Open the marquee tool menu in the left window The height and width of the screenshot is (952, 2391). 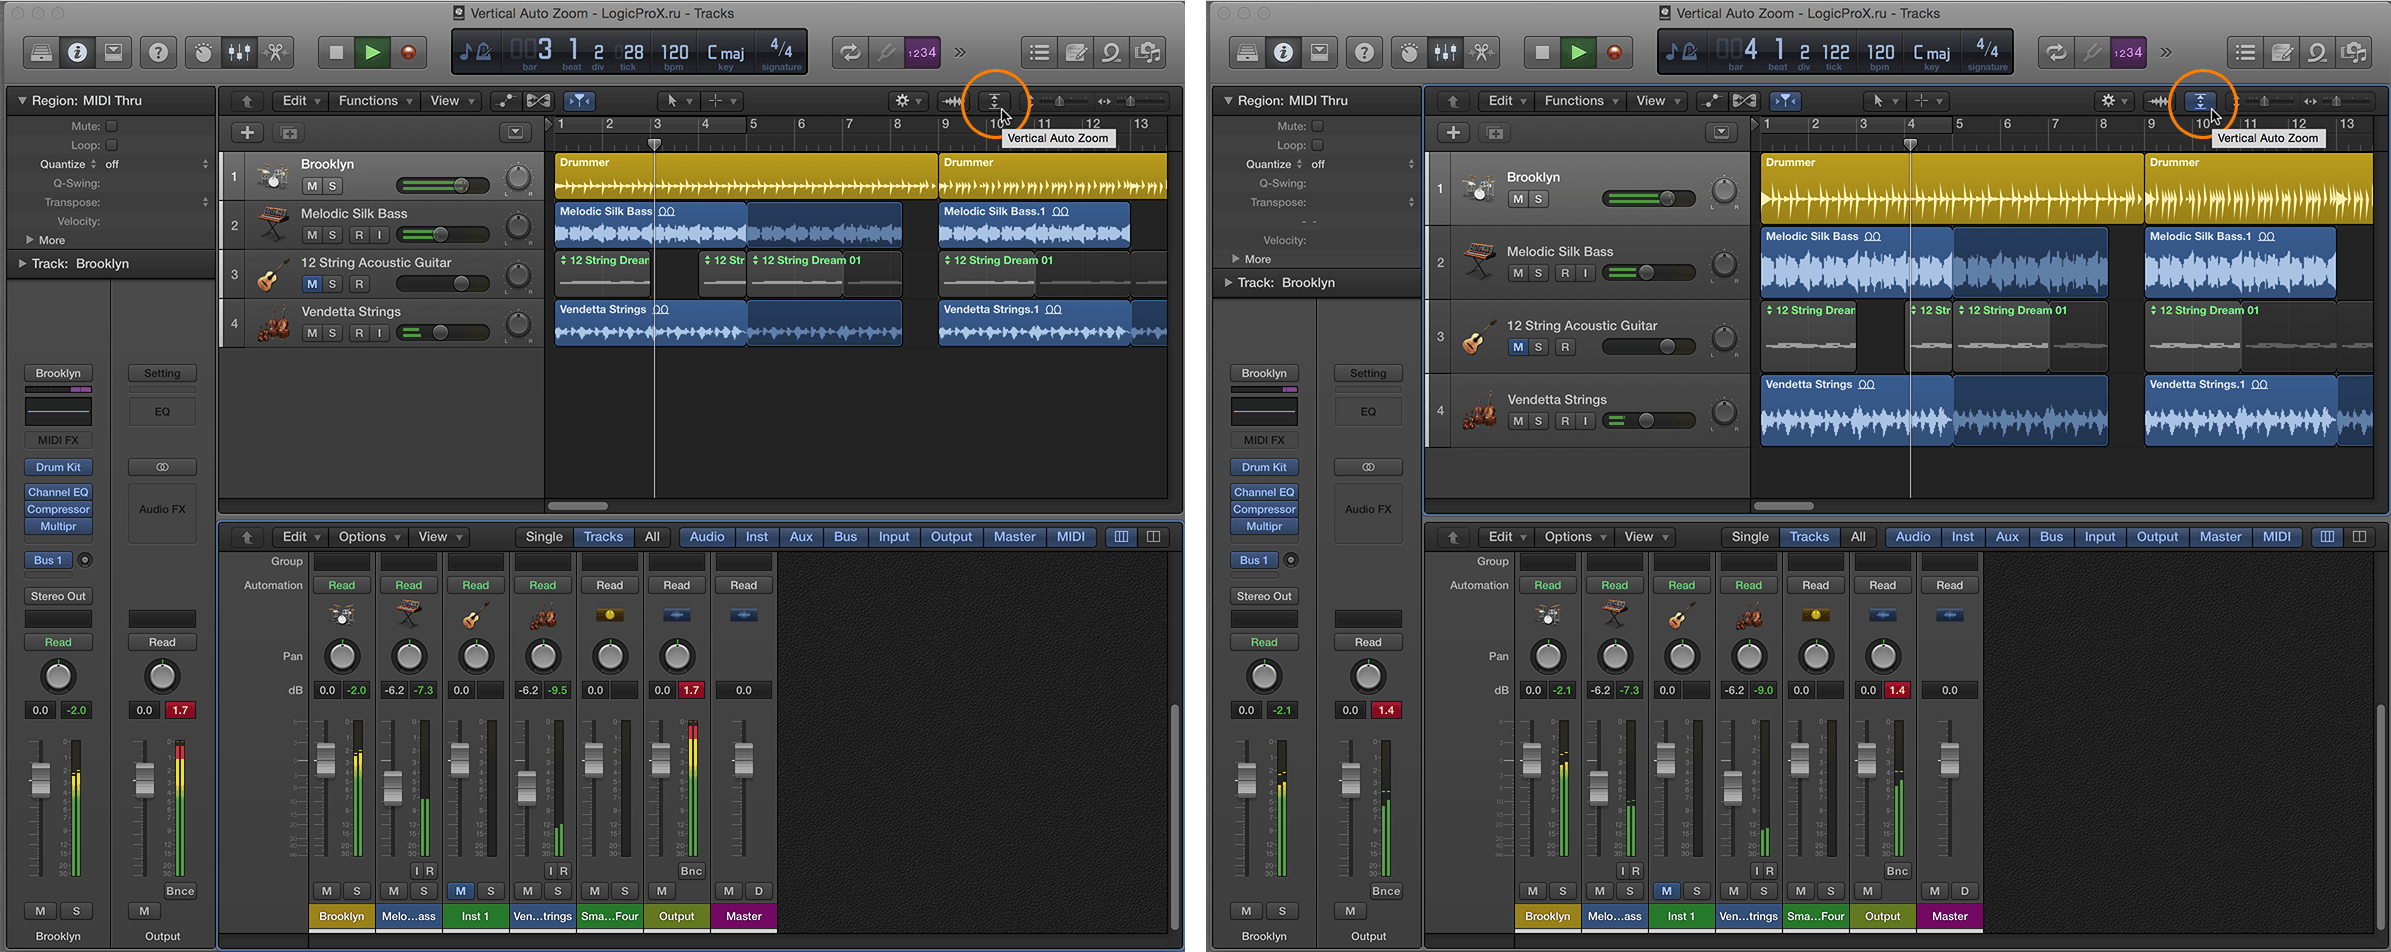(x=721, y=101)
